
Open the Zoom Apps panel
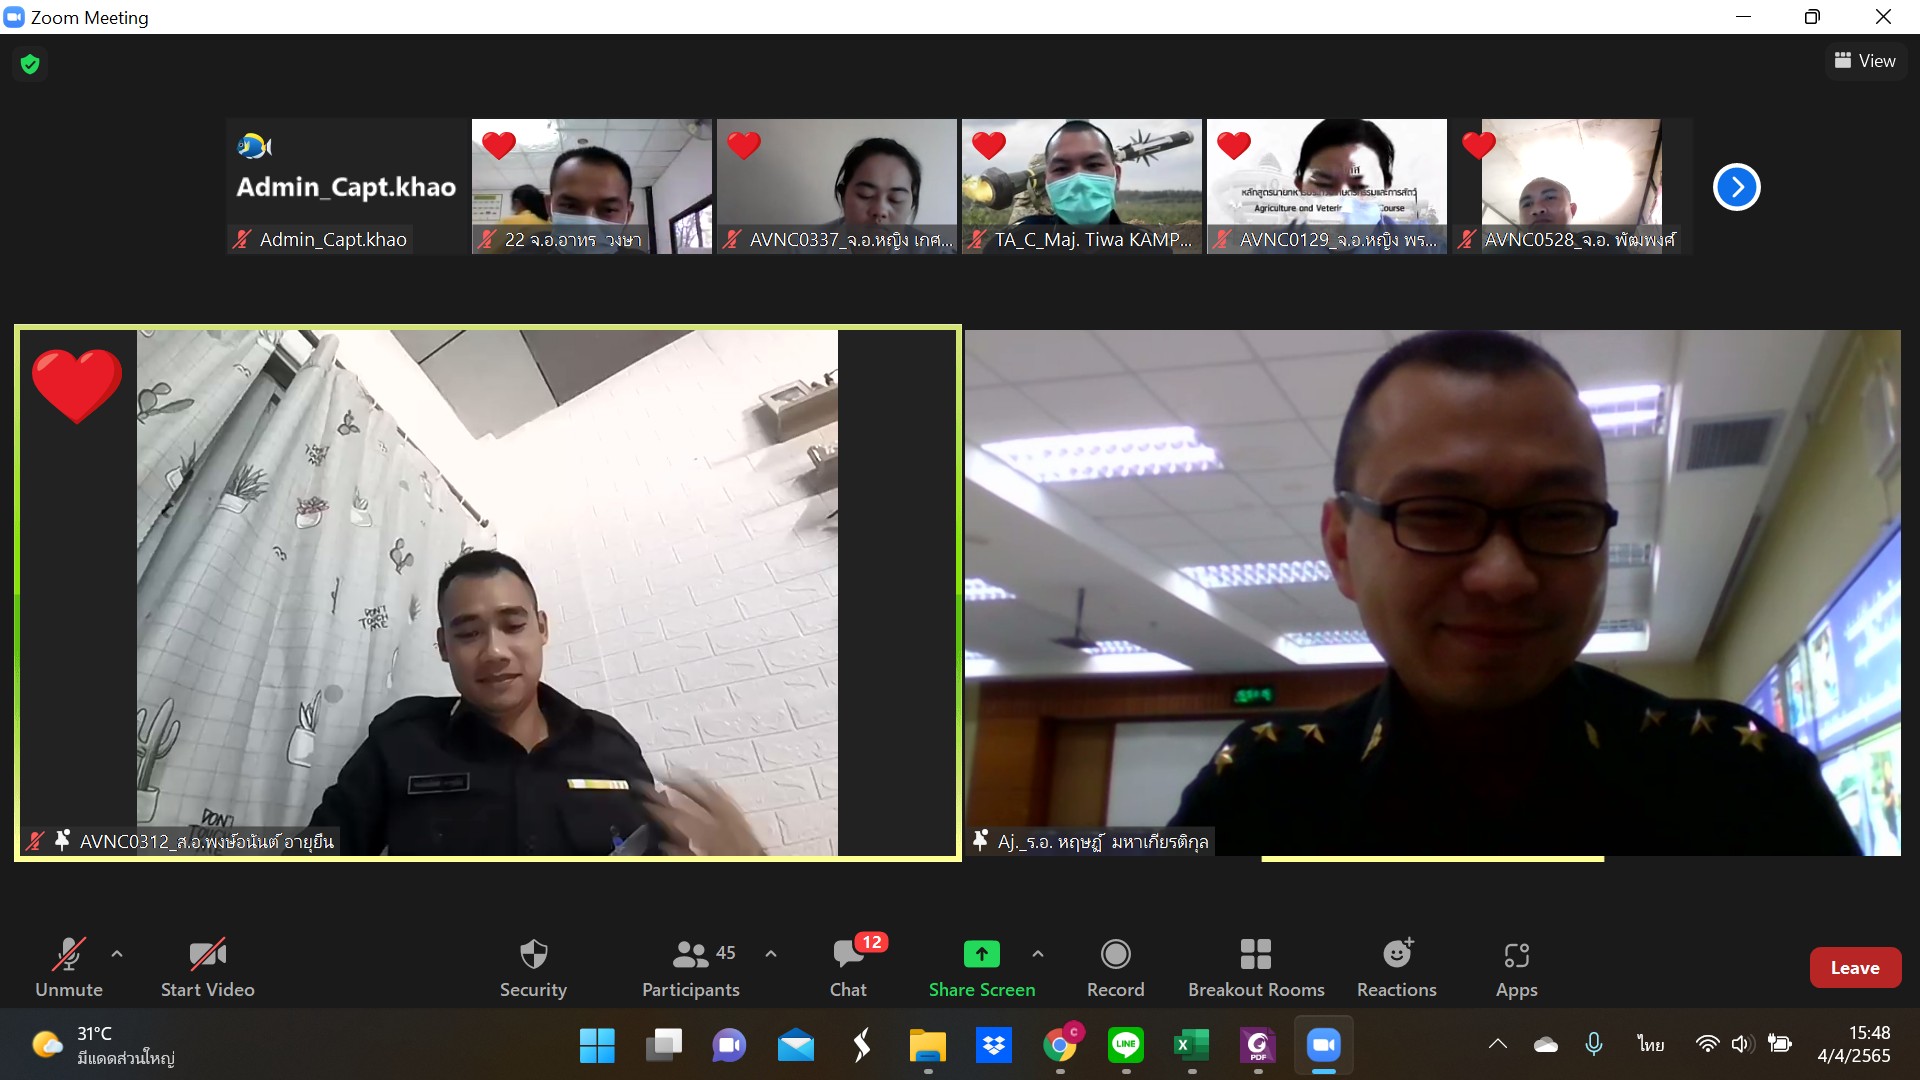point(1517,967)
